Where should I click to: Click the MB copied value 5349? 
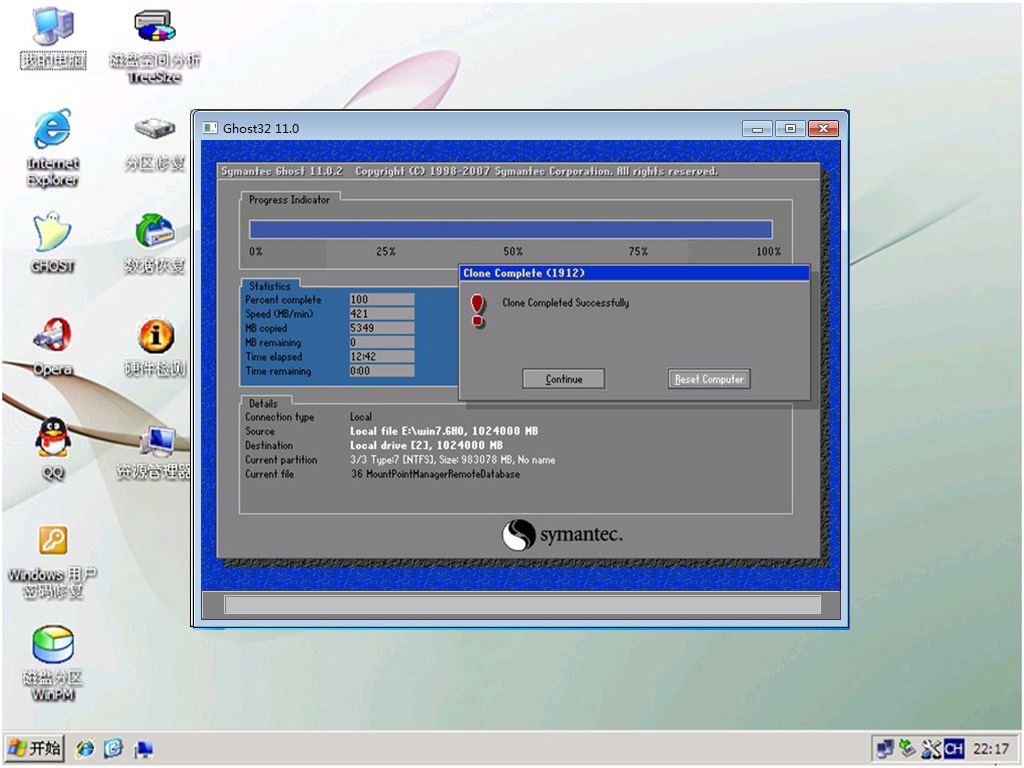(x=381, y=328)
